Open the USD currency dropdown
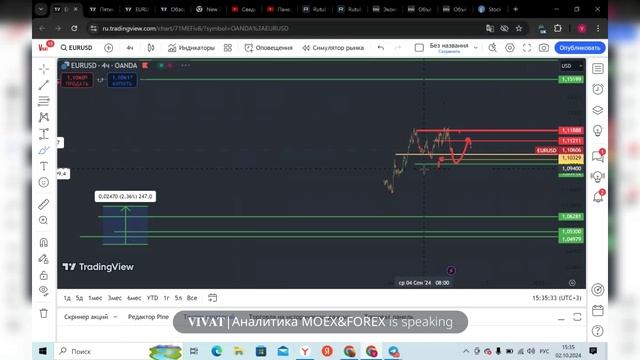Screen dimensions: 640x360 571,66
